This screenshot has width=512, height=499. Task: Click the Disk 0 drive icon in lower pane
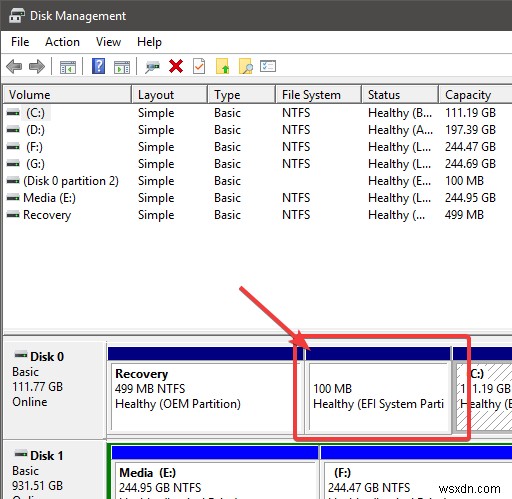21,356
